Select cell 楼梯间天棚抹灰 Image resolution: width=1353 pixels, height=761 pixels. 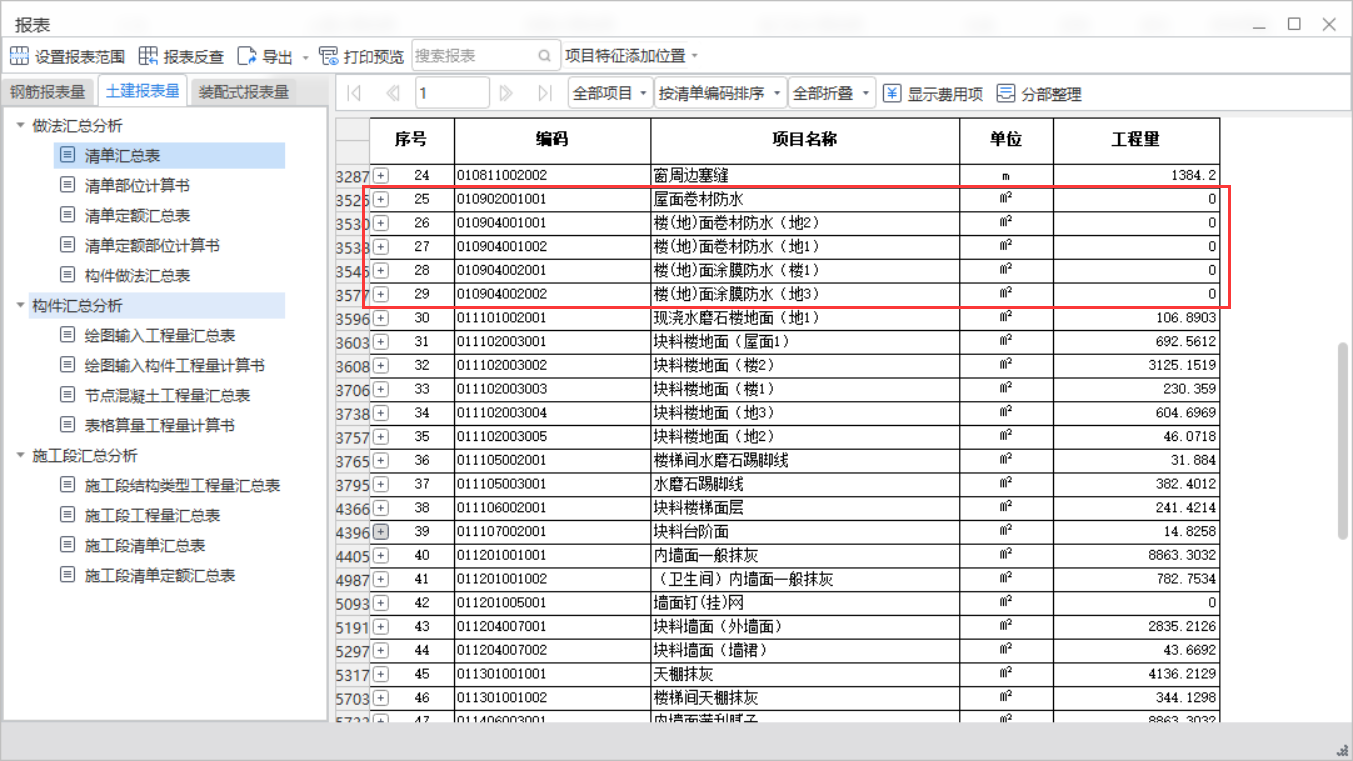pyautogui.click(x=805, y=698)
